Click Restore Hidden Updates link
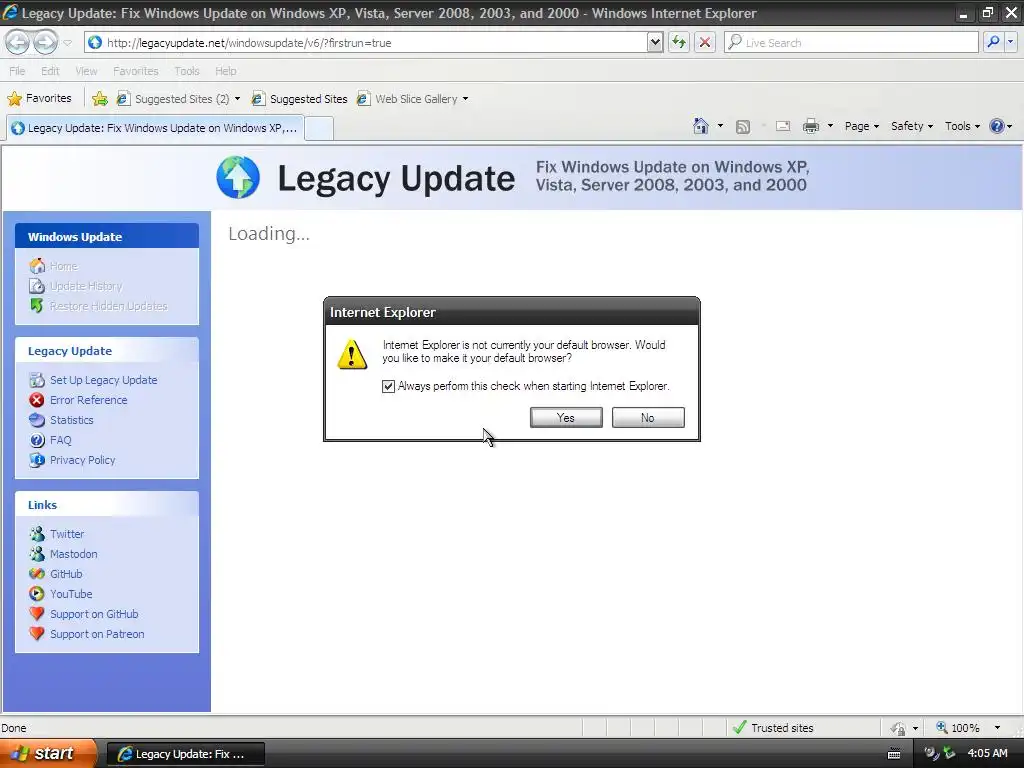The image size is (1024, 768). (108, 306)
